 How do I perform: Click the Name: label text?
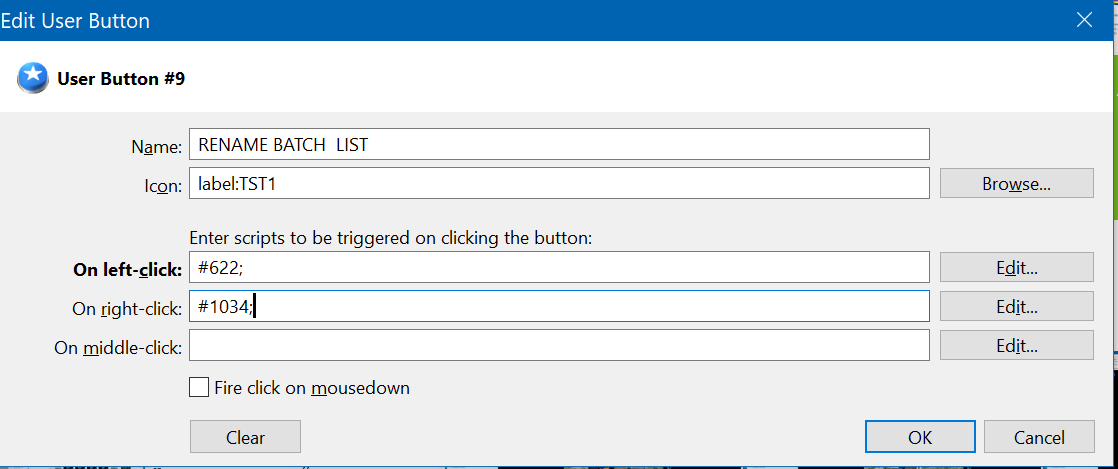(x=156, y=146)
